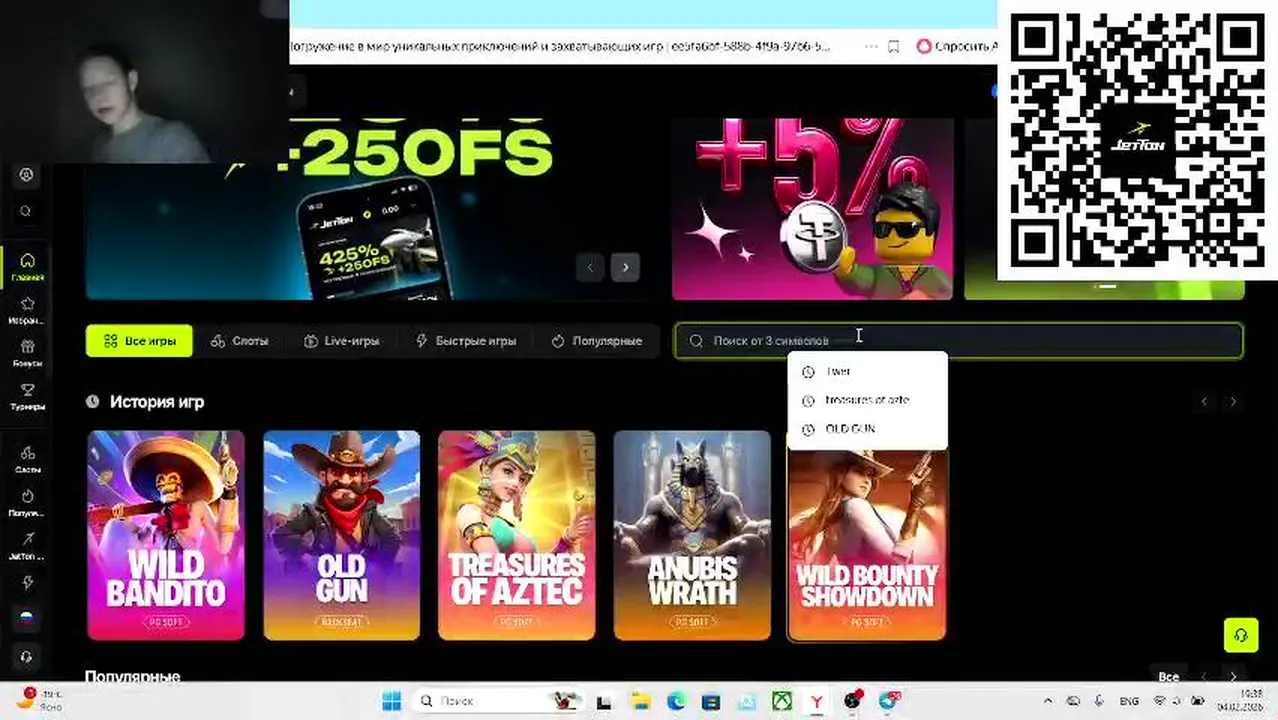Open Anubis Wrath game card
Image resolution: width=1278 pixels, height=720 pixels.
tap(692, 535)
